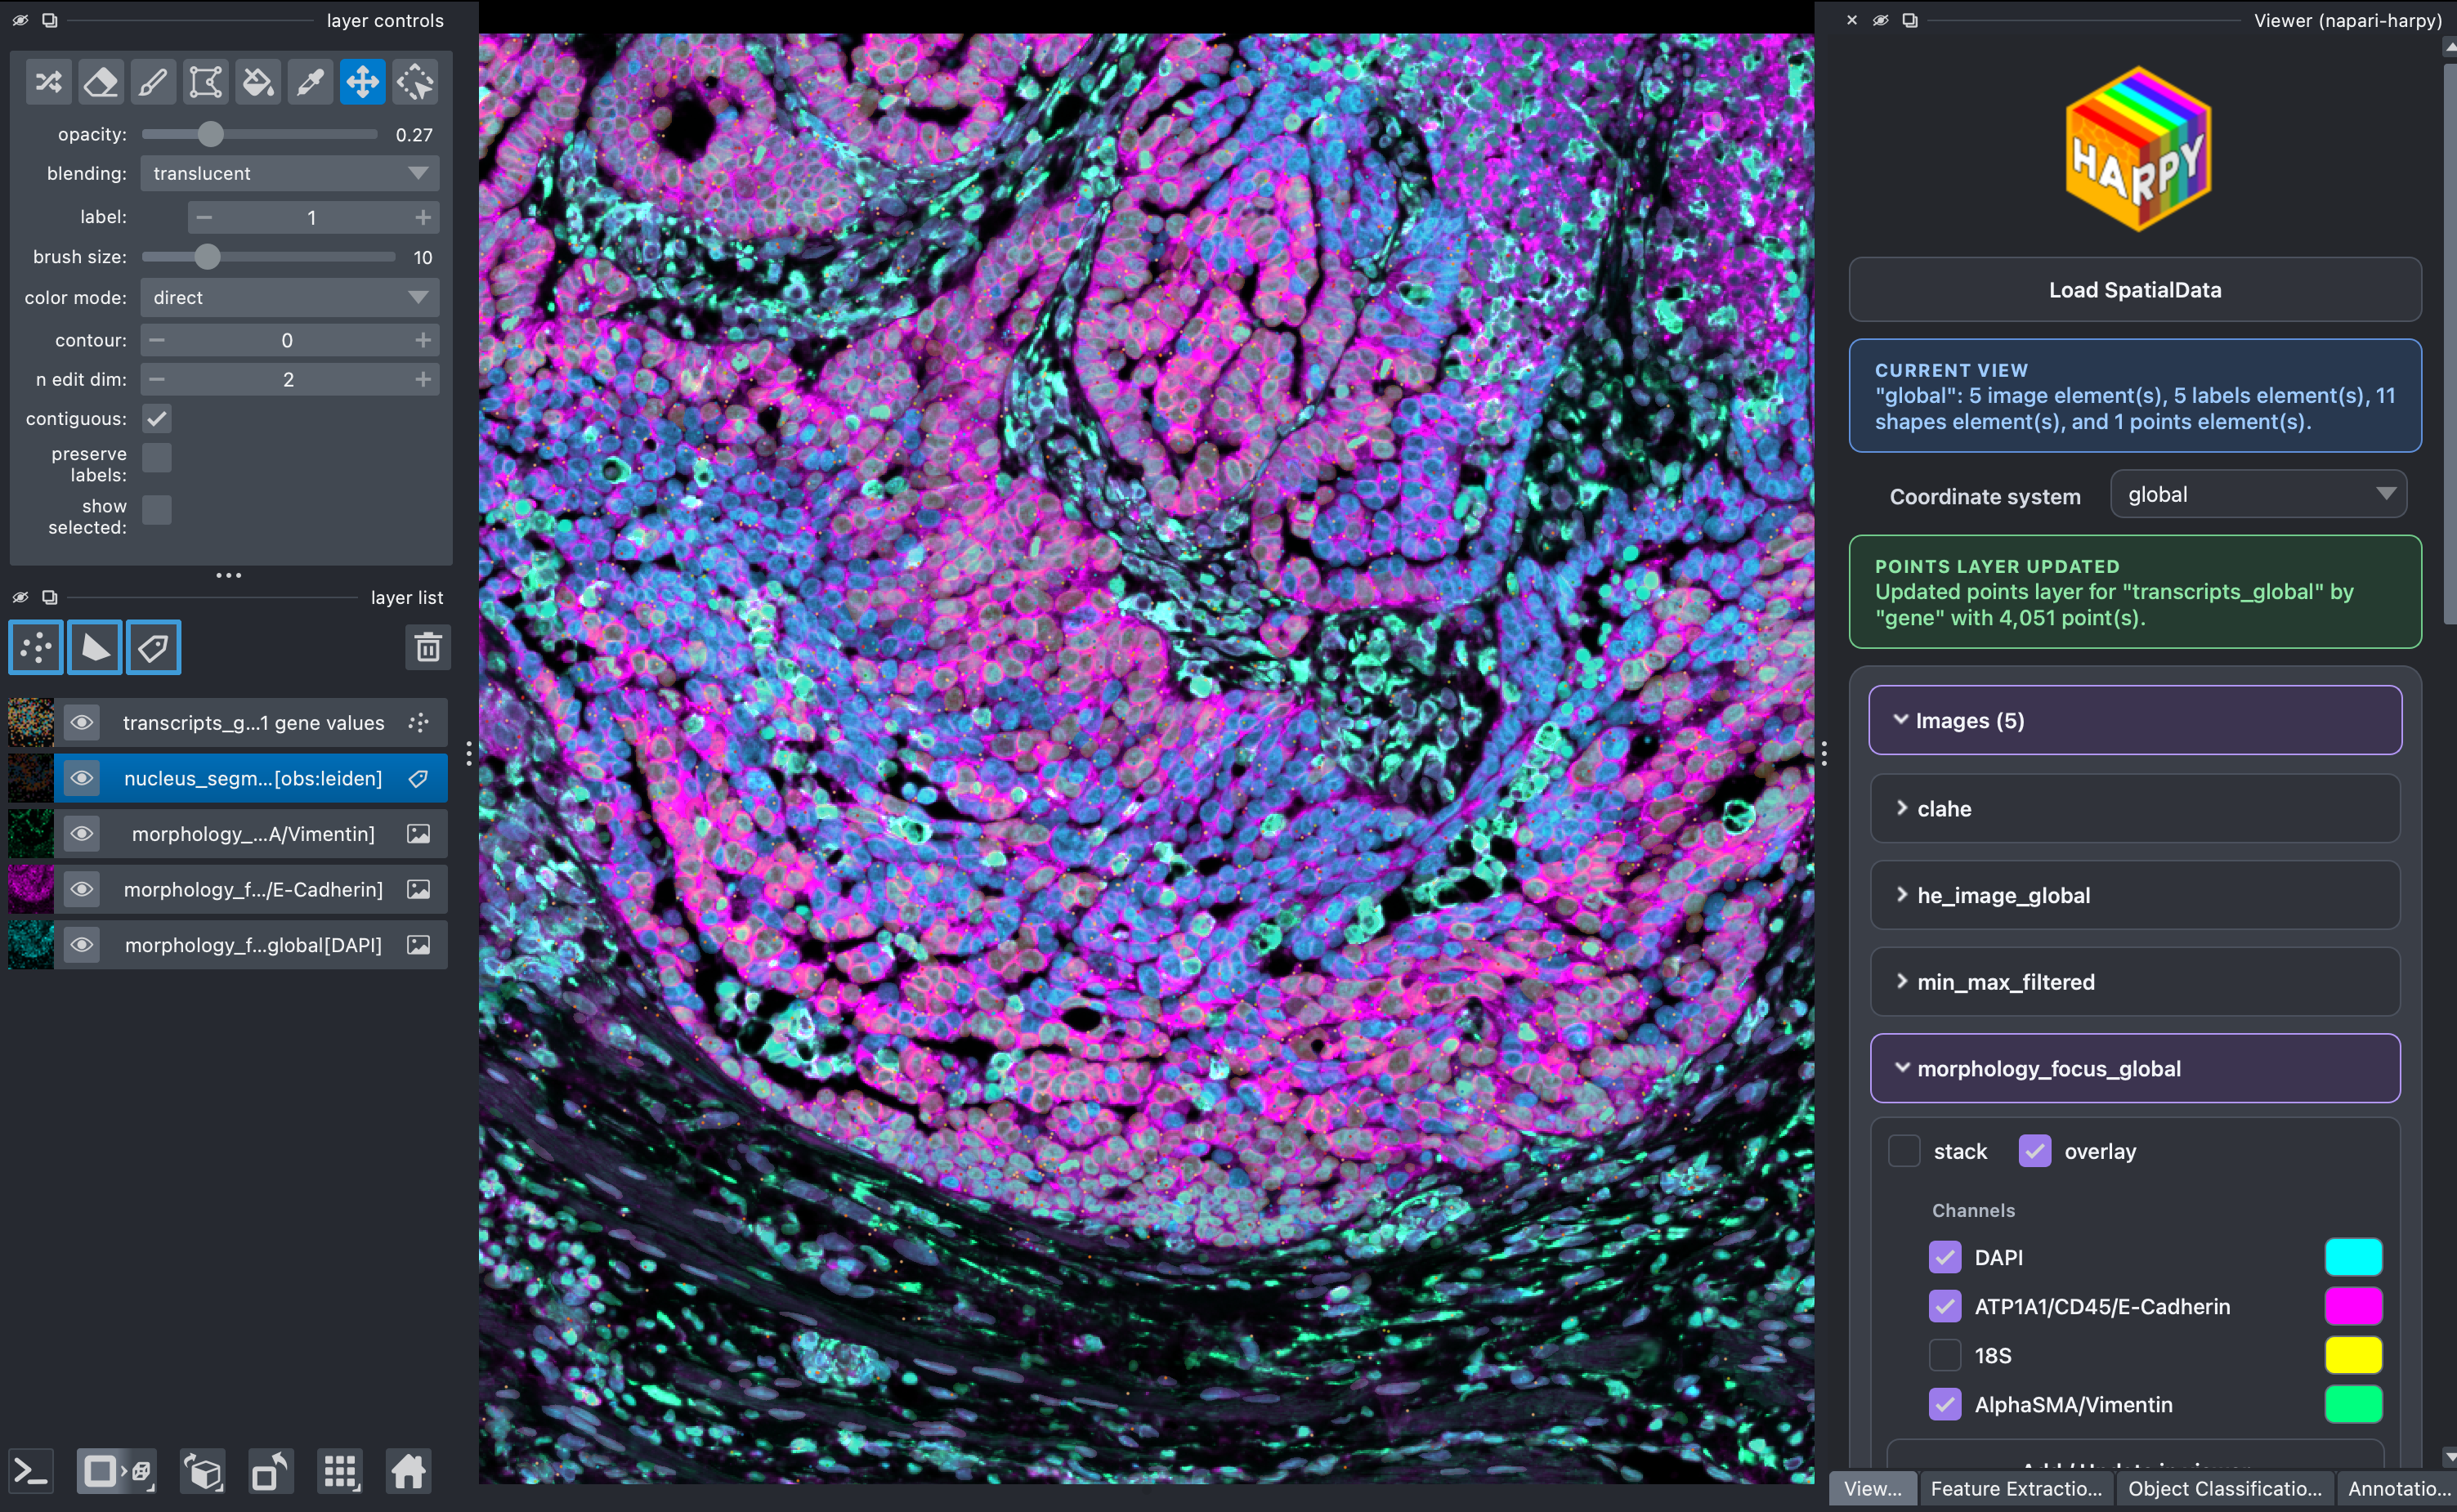This screenshot has height=1512, width=2457.
Task: Float the layer list panel
Action: tap(49, 597)
